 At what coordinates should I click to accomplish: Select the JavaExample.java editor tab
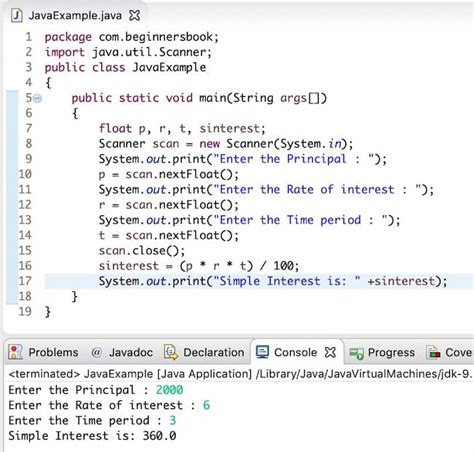[x=75, y=15]
